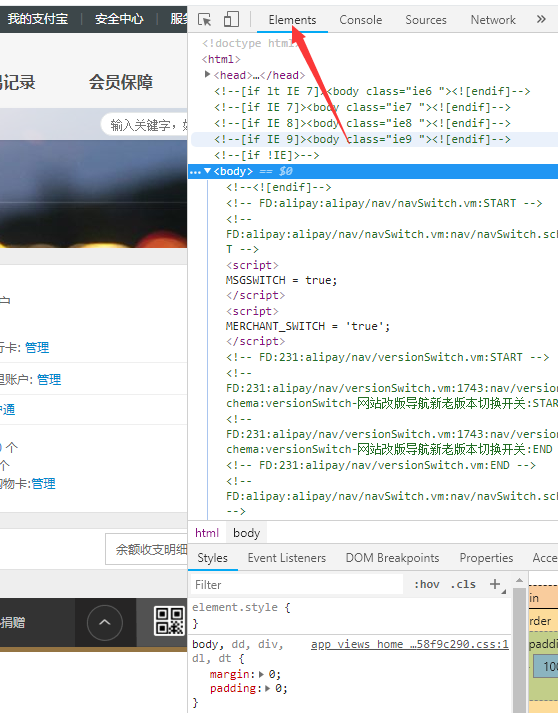Open the app_views_home css source link

coord(410,644)
